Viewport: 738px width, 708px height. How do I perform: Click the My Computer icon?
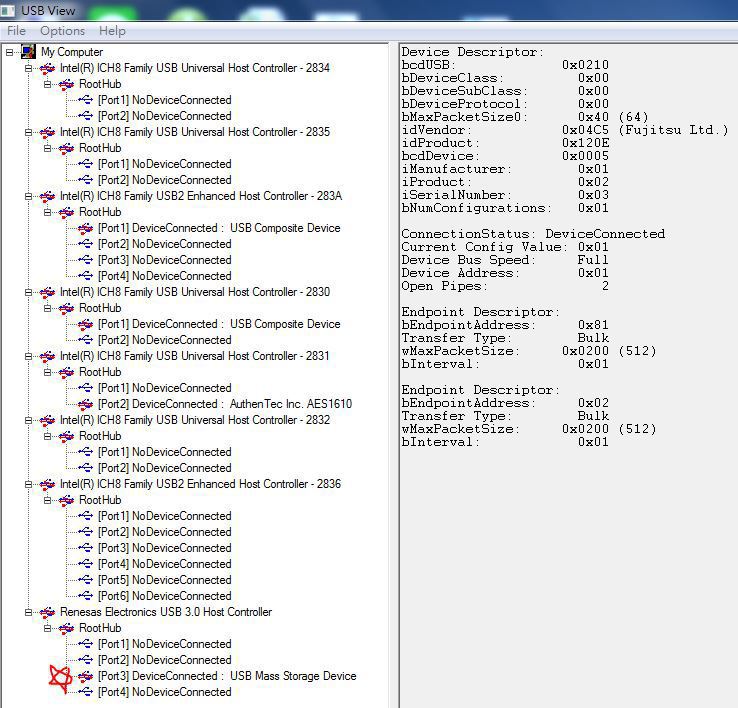point(28,52)
